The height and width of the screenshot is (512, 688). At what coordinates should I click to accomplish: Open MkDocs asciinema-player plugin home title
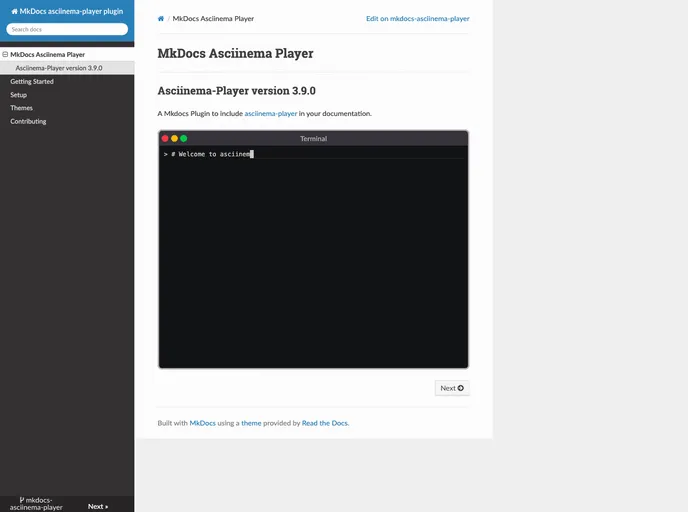point(67,11)
